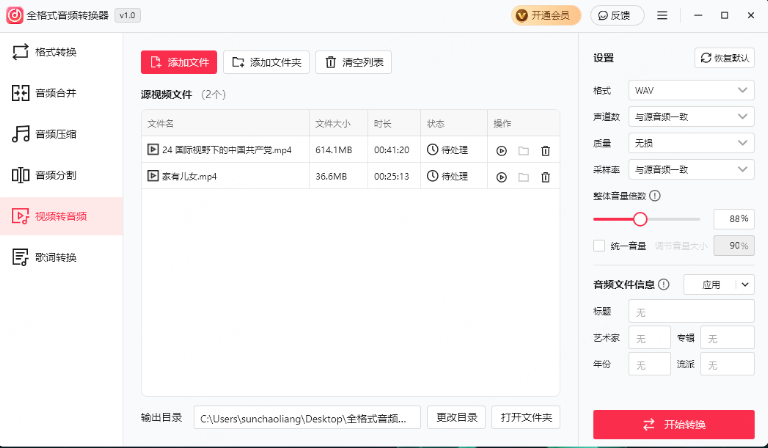Screen dimensions: 768x448
Task: Expand the 格式 dropdown showing WAV
Action: pos(691,90)
